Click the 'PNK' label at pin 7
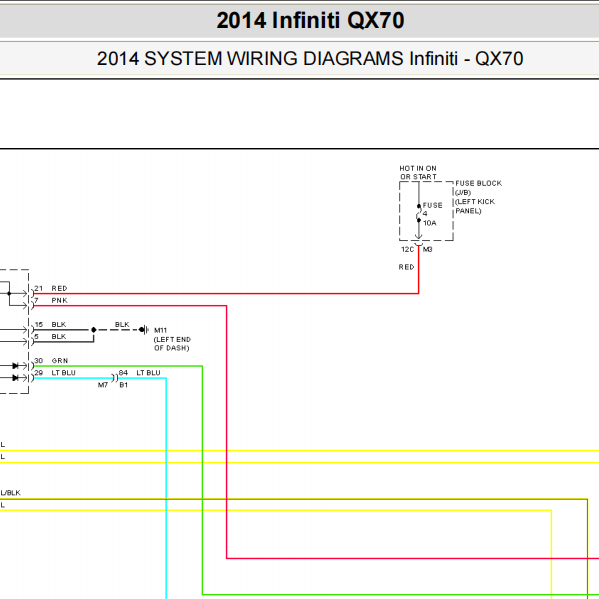599x599 pixels. [59, 300]
